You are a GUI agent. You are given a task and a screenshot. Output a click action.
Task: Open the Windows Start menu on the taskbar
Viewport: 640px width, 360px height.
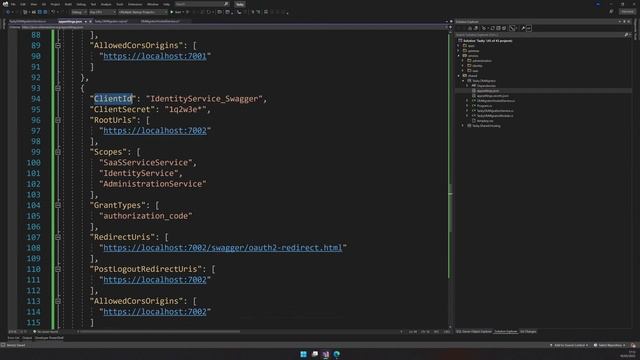pos(303,354)
